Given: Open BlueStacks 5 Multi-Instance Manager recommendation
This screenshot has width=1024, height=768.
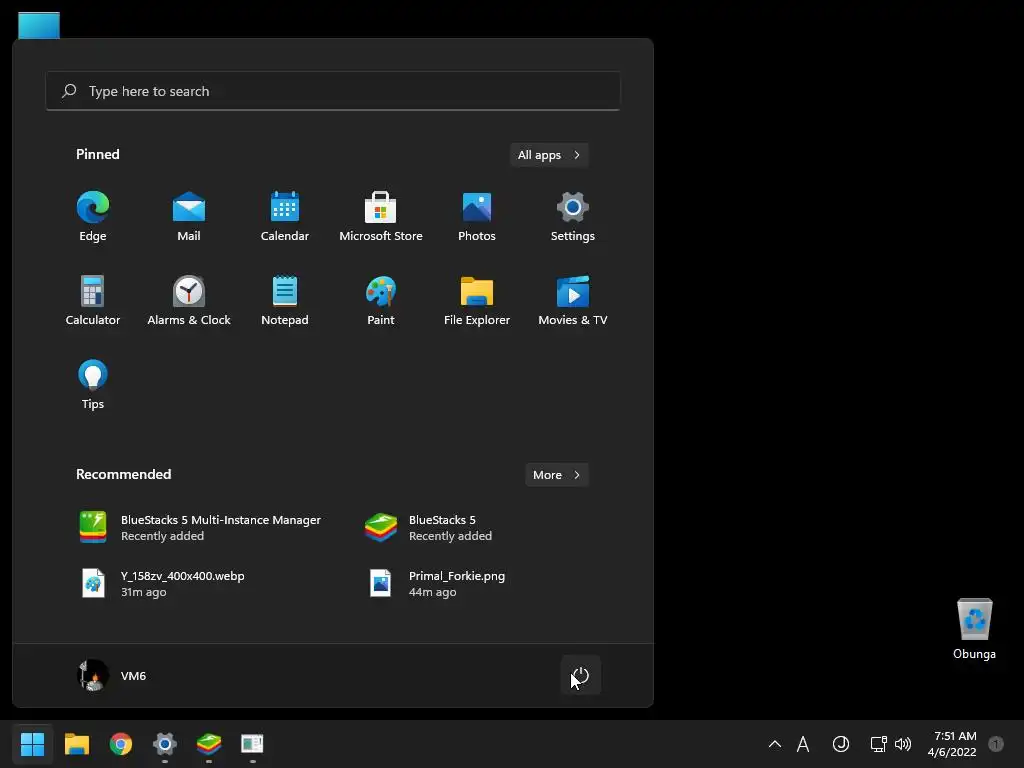Looking at the screenshot, I should [x=202, y=528].
